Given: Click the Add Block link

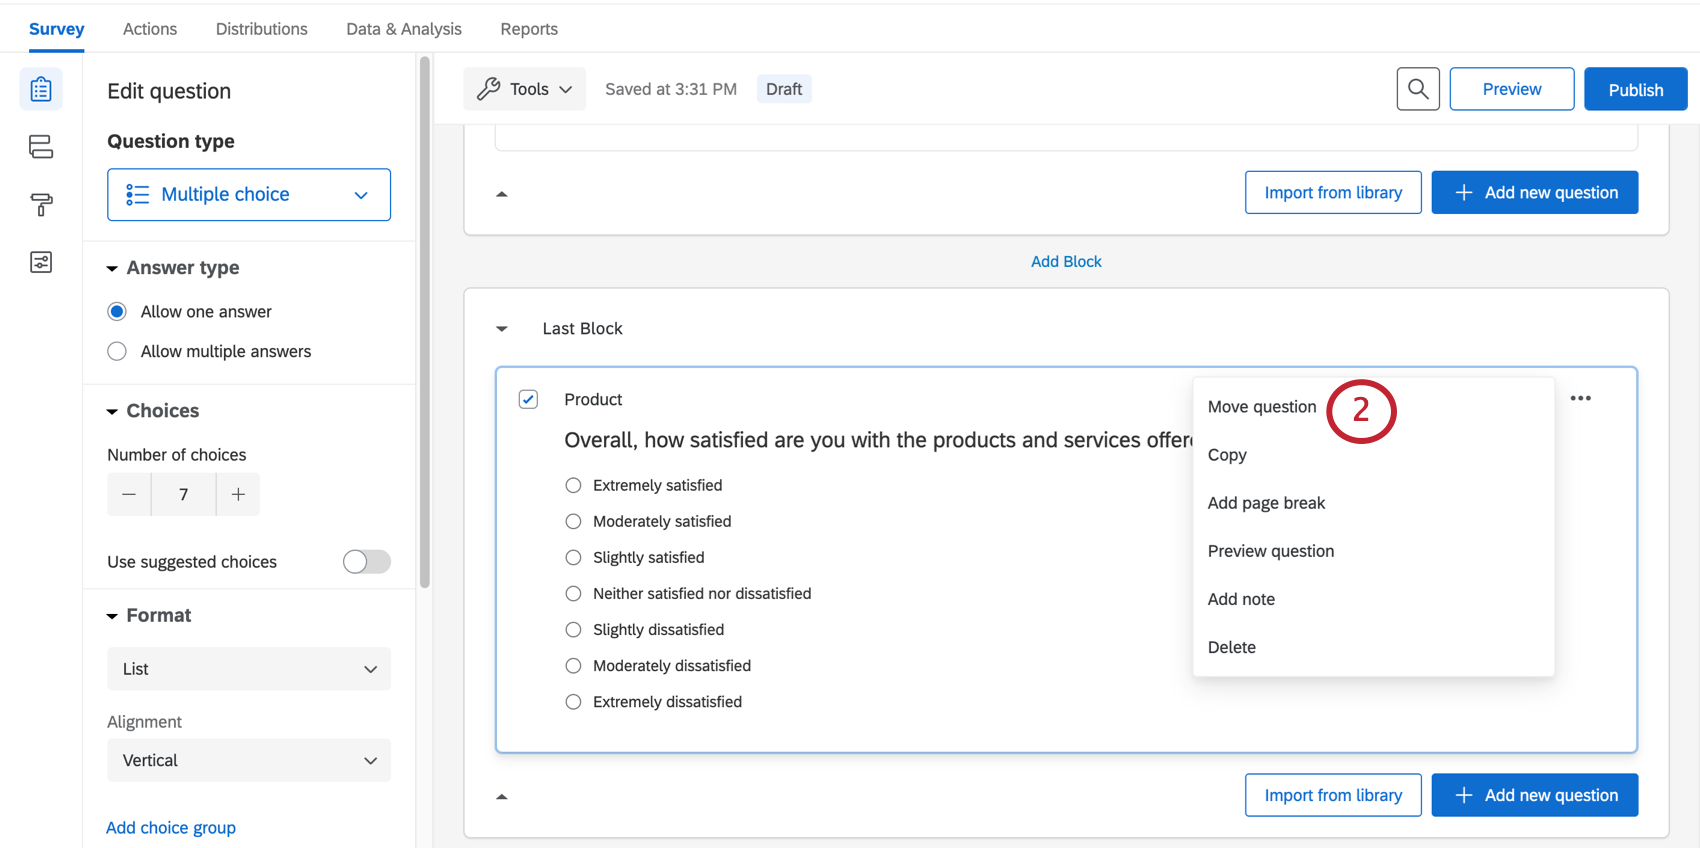Looking at the screenshot, I should (1066, 261).
